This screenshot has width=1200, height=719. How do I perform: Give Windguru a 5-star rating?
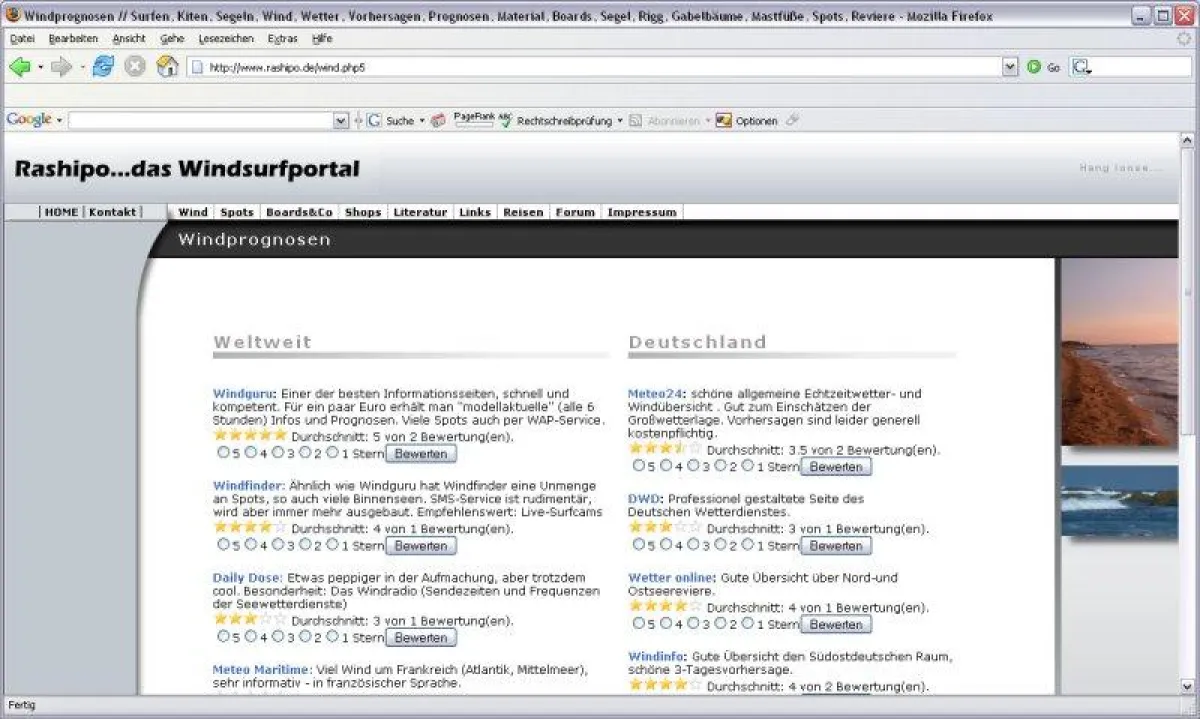pyautogui.click(x=222, y=453)
